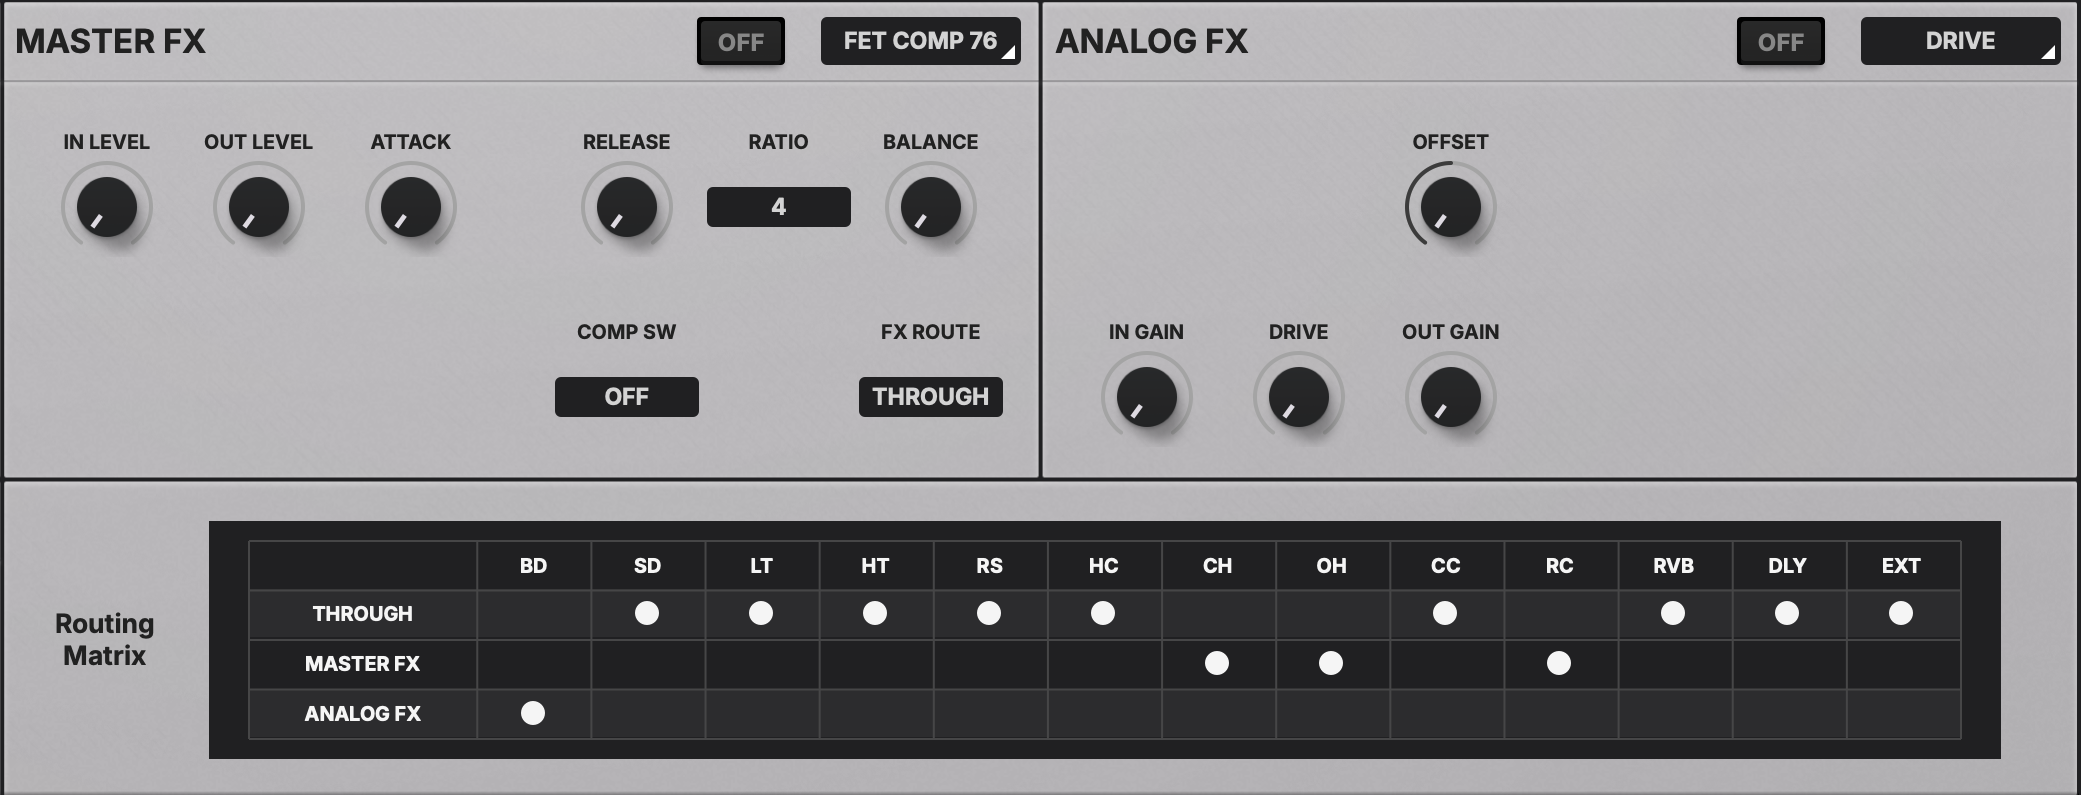This screenshot has width=2081, height=795.
Task: Route SD to MASTER FX in matrix
Action: point(648,664)
